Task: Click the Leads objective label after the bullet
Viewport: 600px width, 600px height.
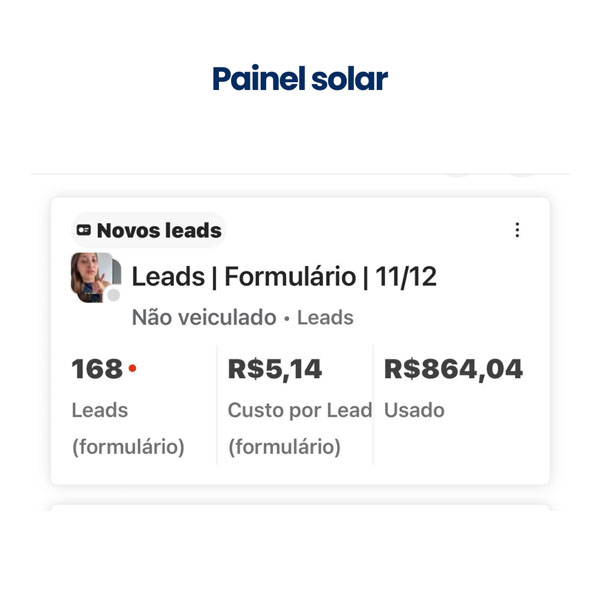Action: coord(325,318)
